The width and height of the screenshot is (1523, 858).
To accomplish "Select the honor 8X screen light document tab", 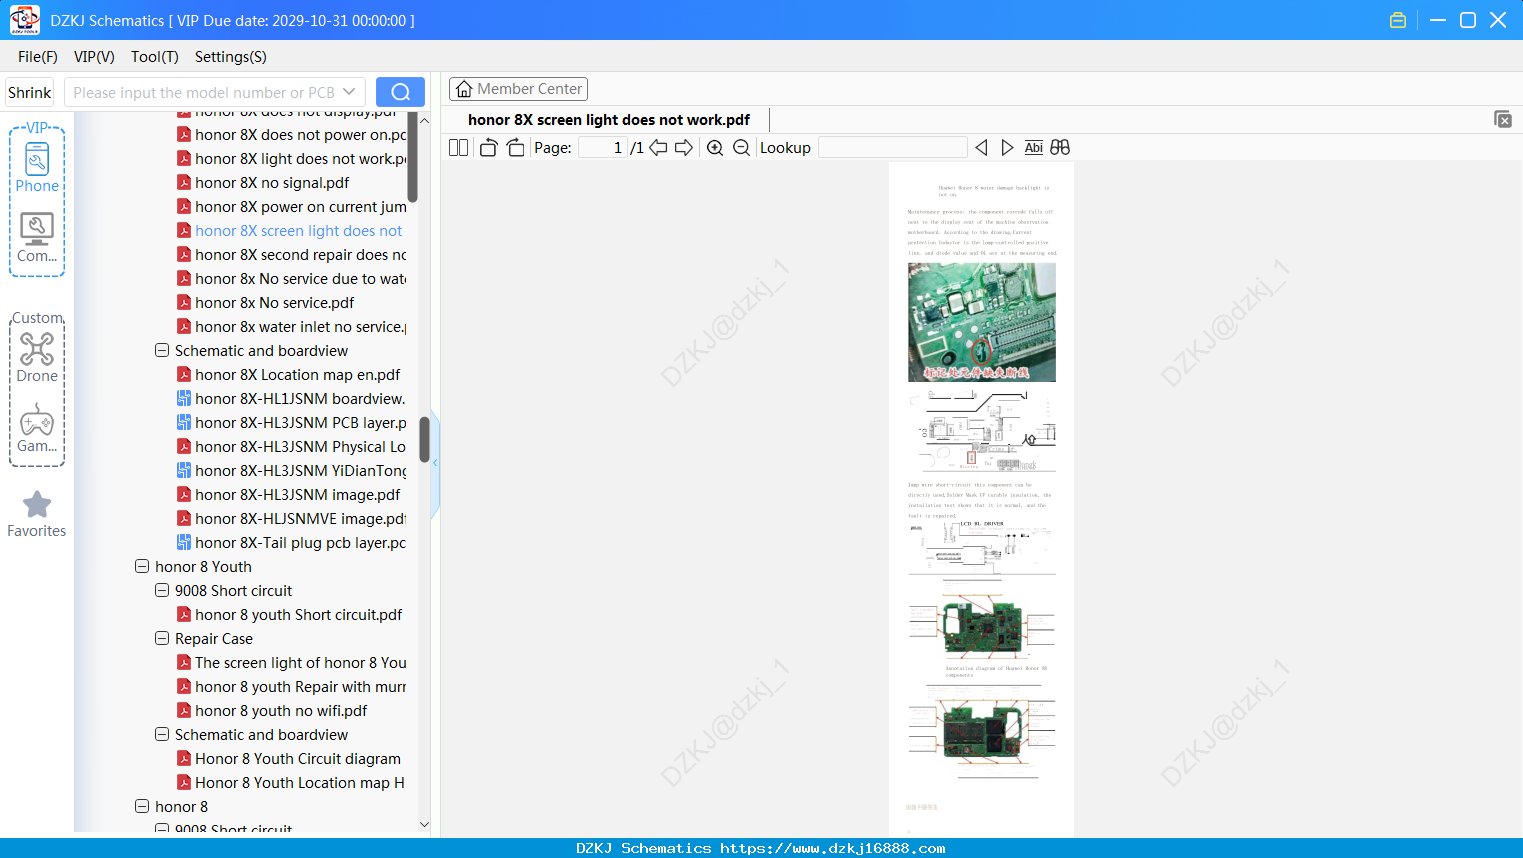I will click(609, 120).
